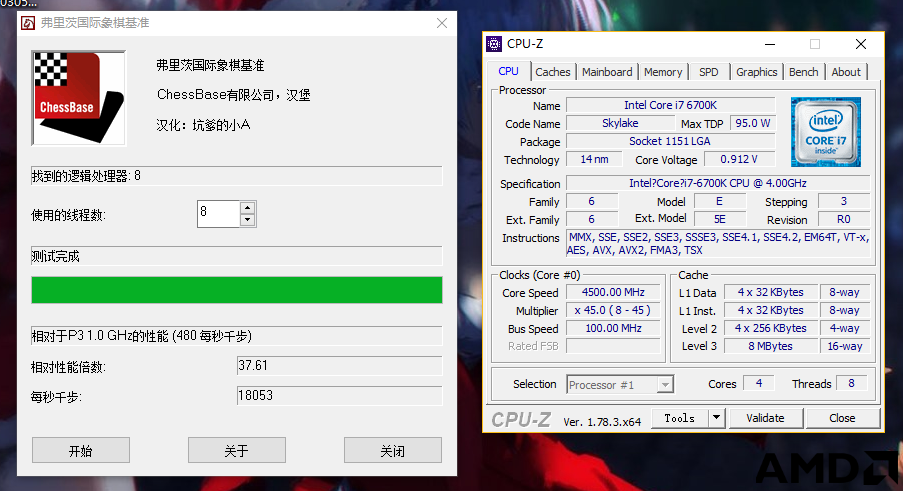This screenshot has height=491, width=903.
Task: Switch to the Memory tab
Action: (663, 72)
